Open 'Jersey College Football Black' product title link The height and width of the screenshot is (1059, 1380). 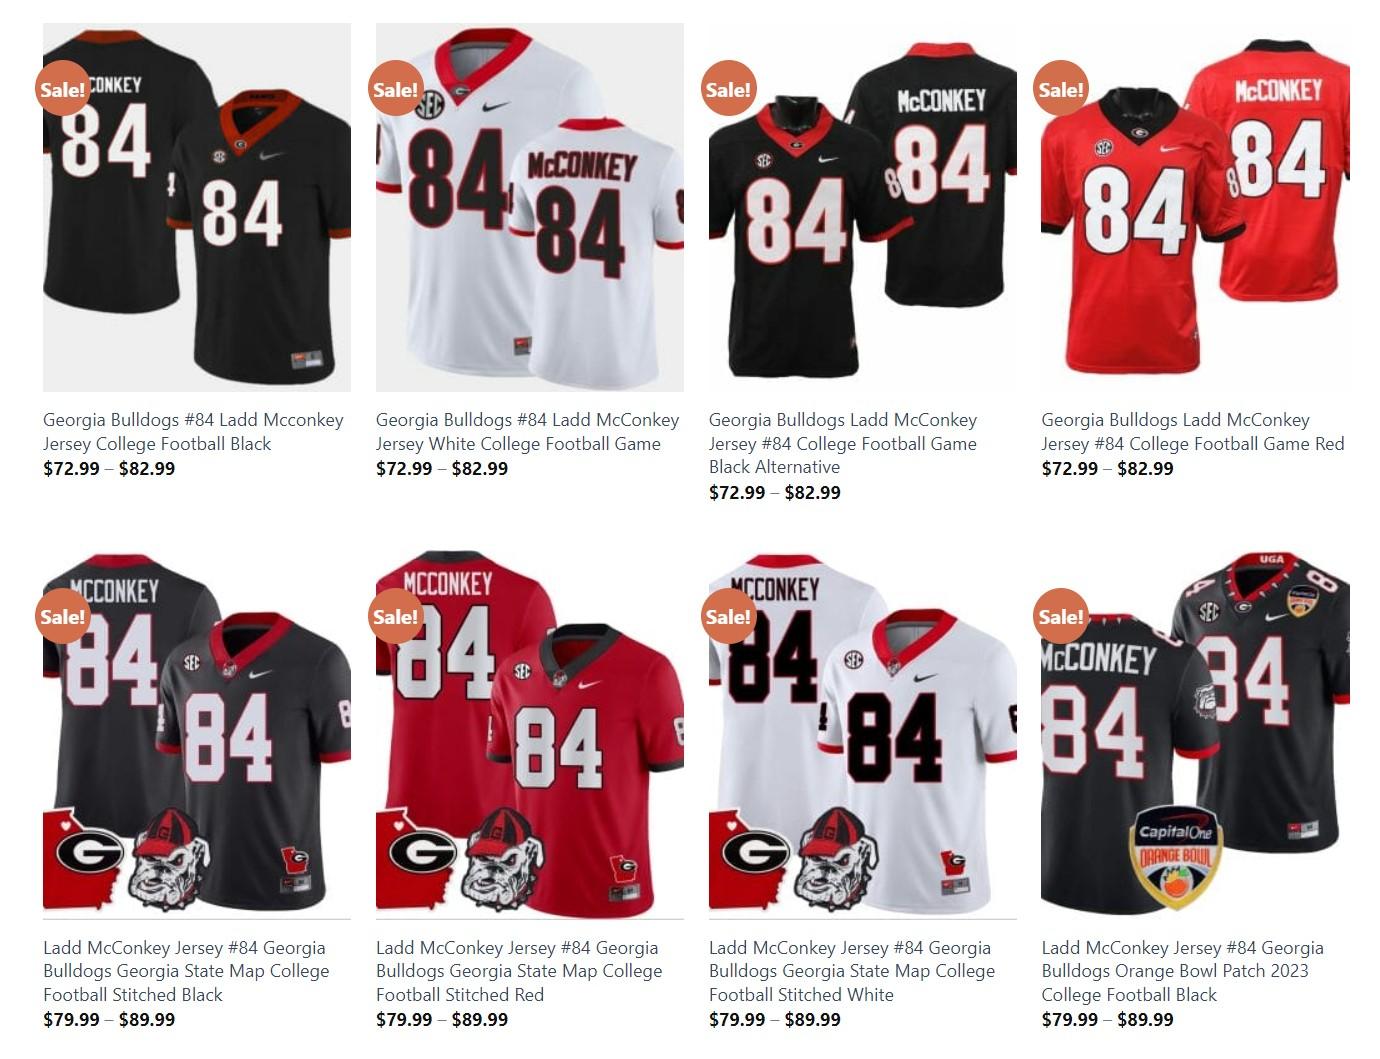tap(193, 432)
